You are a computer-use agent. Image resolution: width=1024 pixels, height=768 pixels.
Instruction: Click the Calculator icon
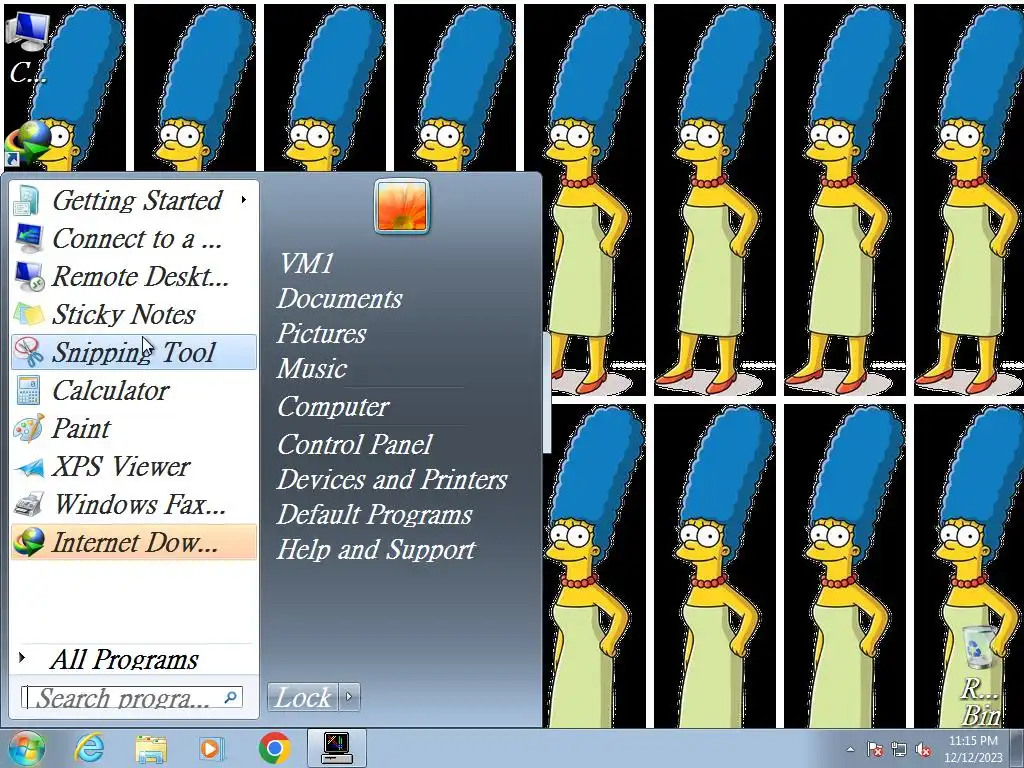pyautogui.click(x=27, y=391)
